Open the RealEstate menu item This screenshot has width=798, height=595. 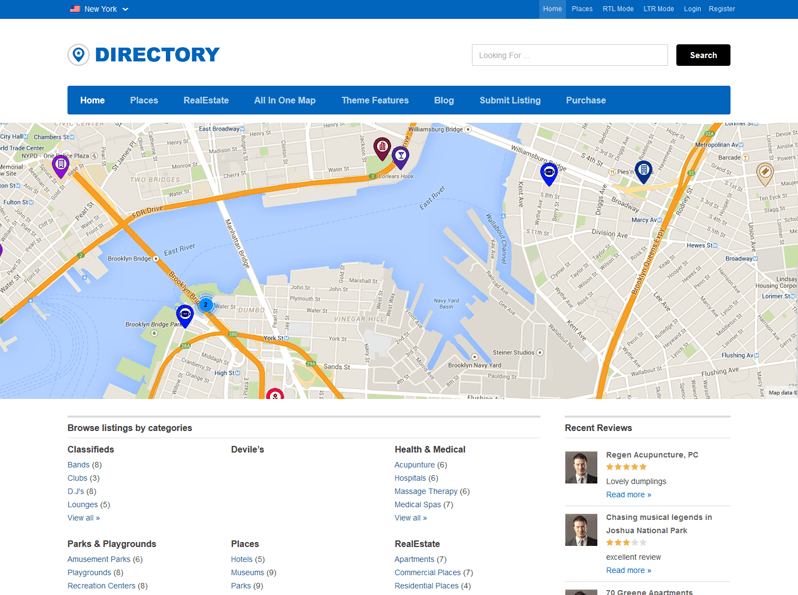[206, 100]
